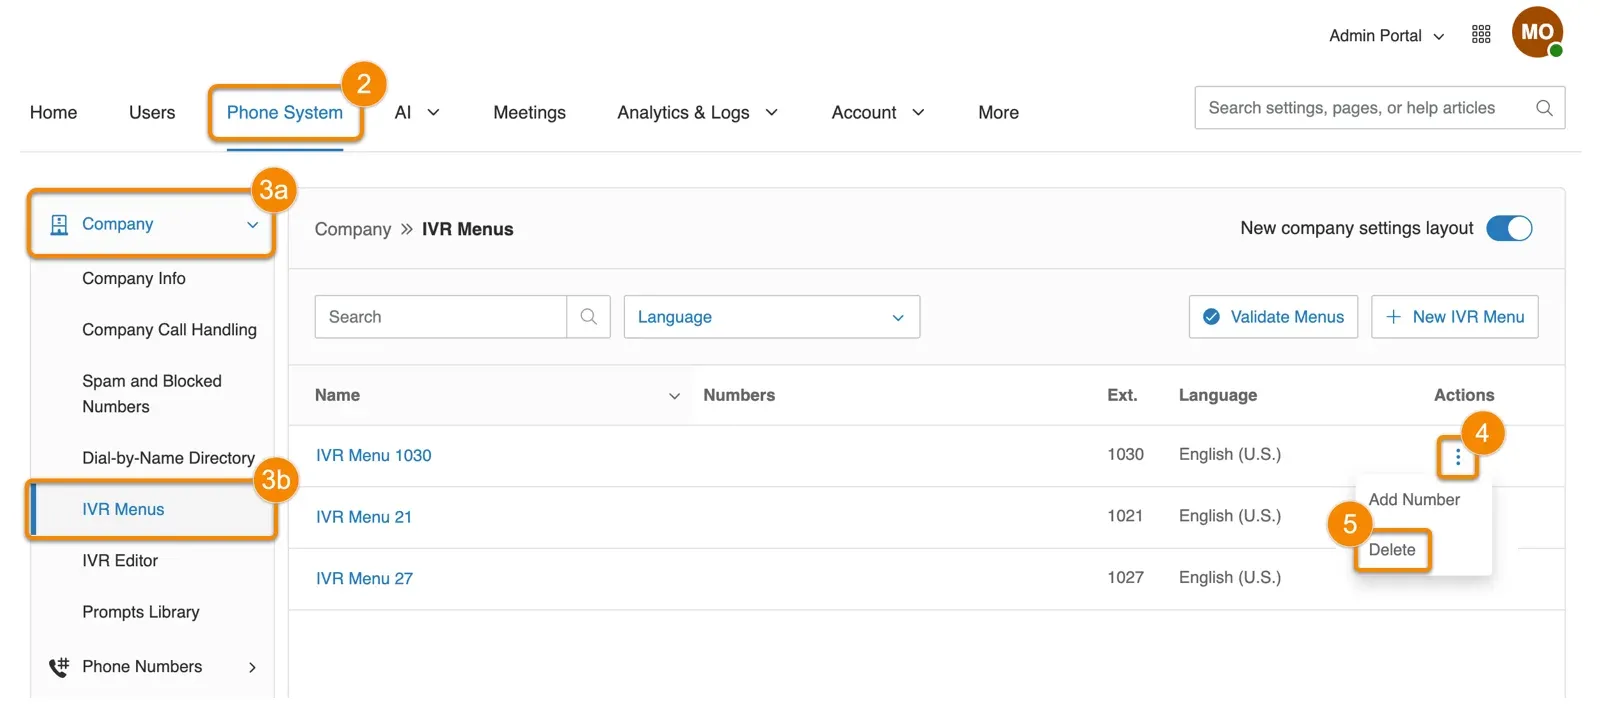The height and width of the screenshot is (706, 1600).
Task: Open the IVR Menu 21 link
Action: pos(364,517)
